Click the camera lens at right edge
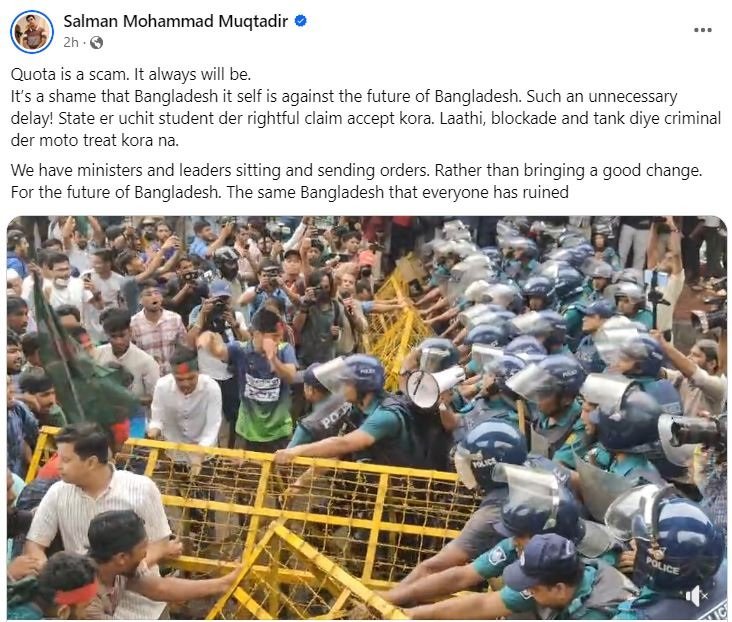Viewport: 732px width, 622px height. click(690, 430)
